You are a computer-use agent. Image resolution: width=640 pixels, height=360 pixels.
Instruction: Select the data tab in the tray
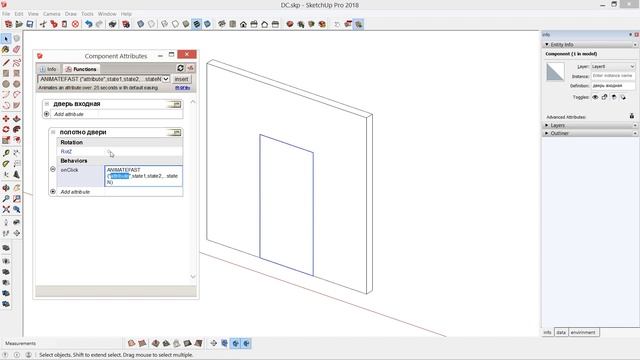click(x=561, y=332)
